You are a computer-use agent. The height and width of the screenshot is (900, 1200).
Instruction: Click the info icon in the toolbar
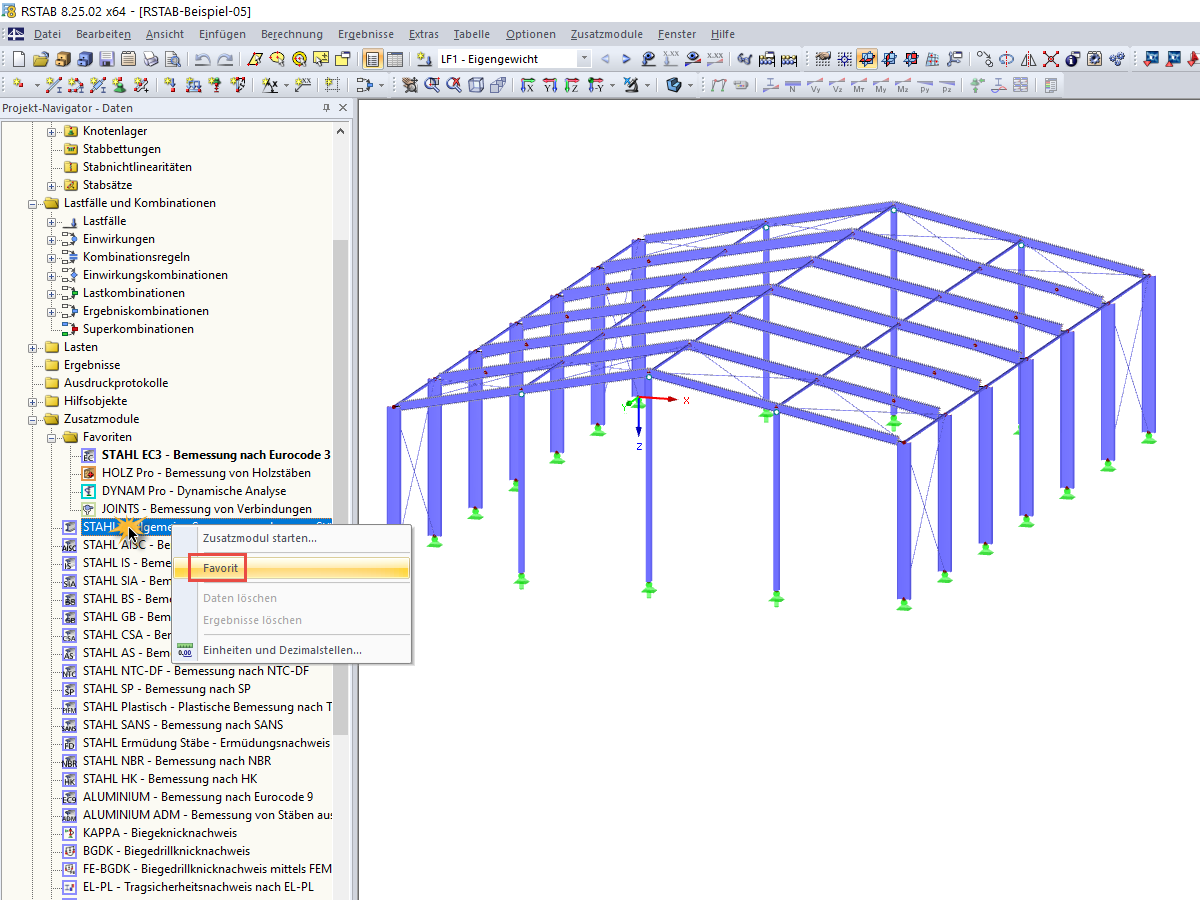tap(1073, 59)
